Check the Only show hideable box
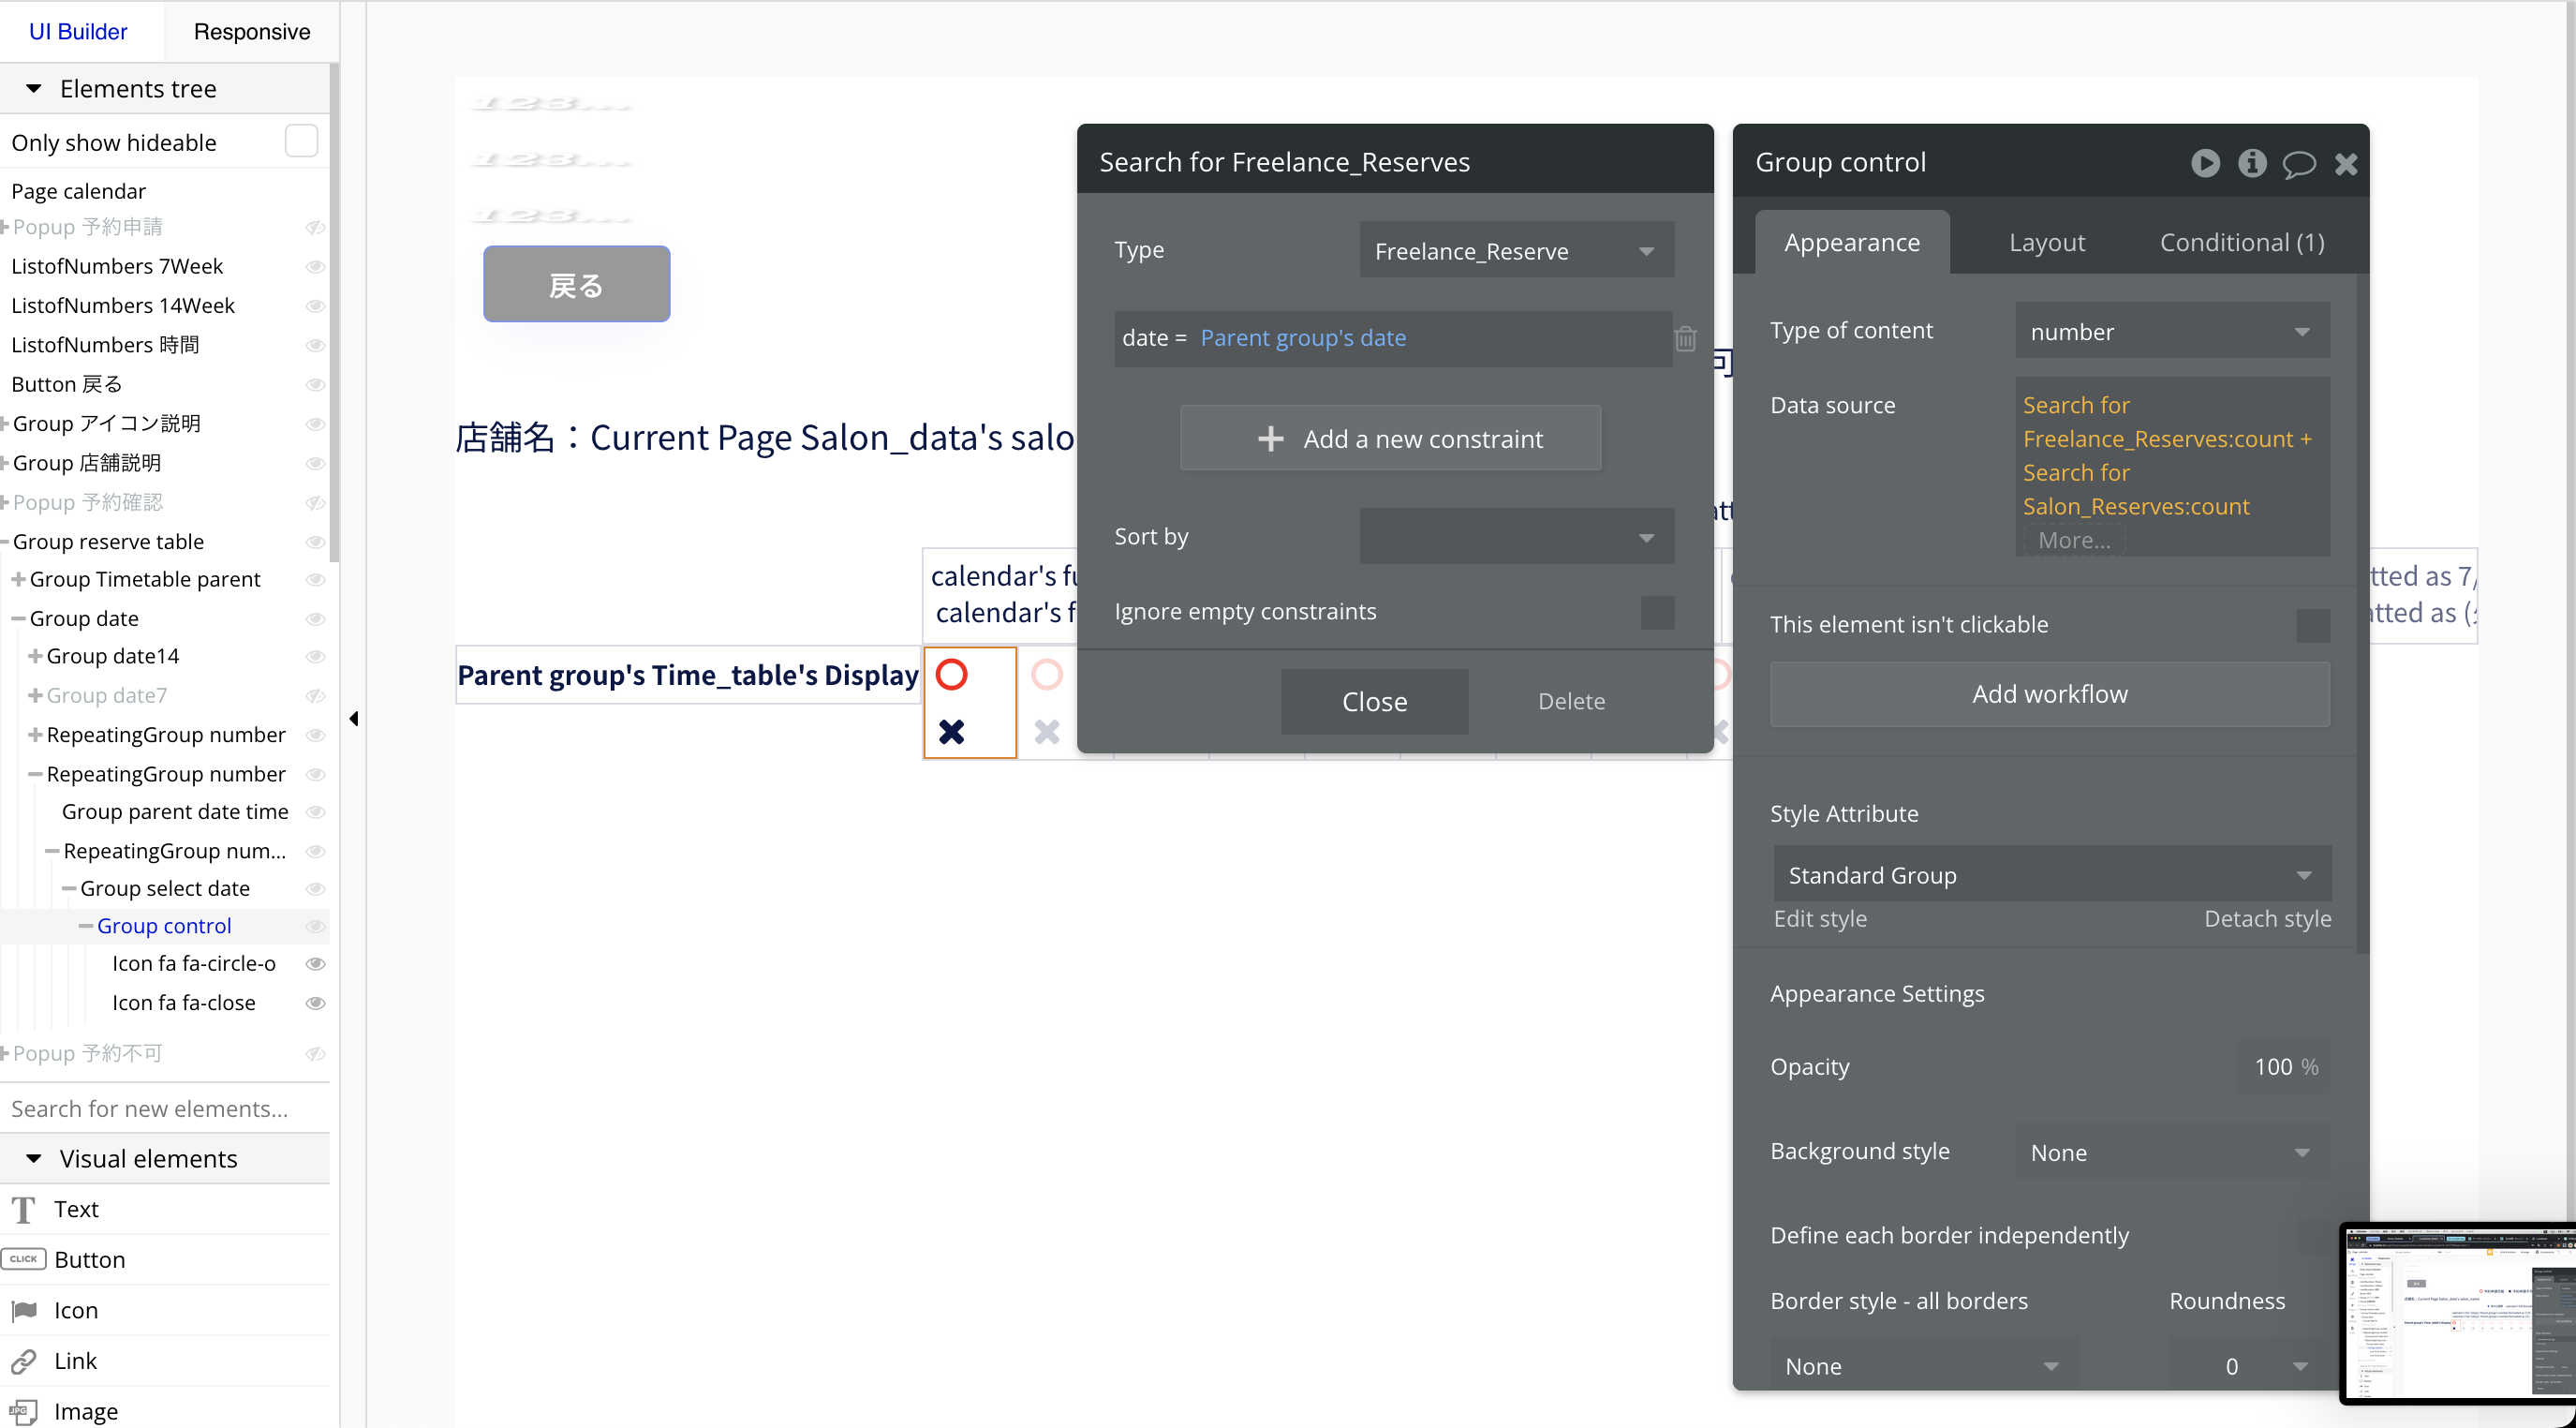This screenshot has width=2576, height=1428. [x=301, y=141]
